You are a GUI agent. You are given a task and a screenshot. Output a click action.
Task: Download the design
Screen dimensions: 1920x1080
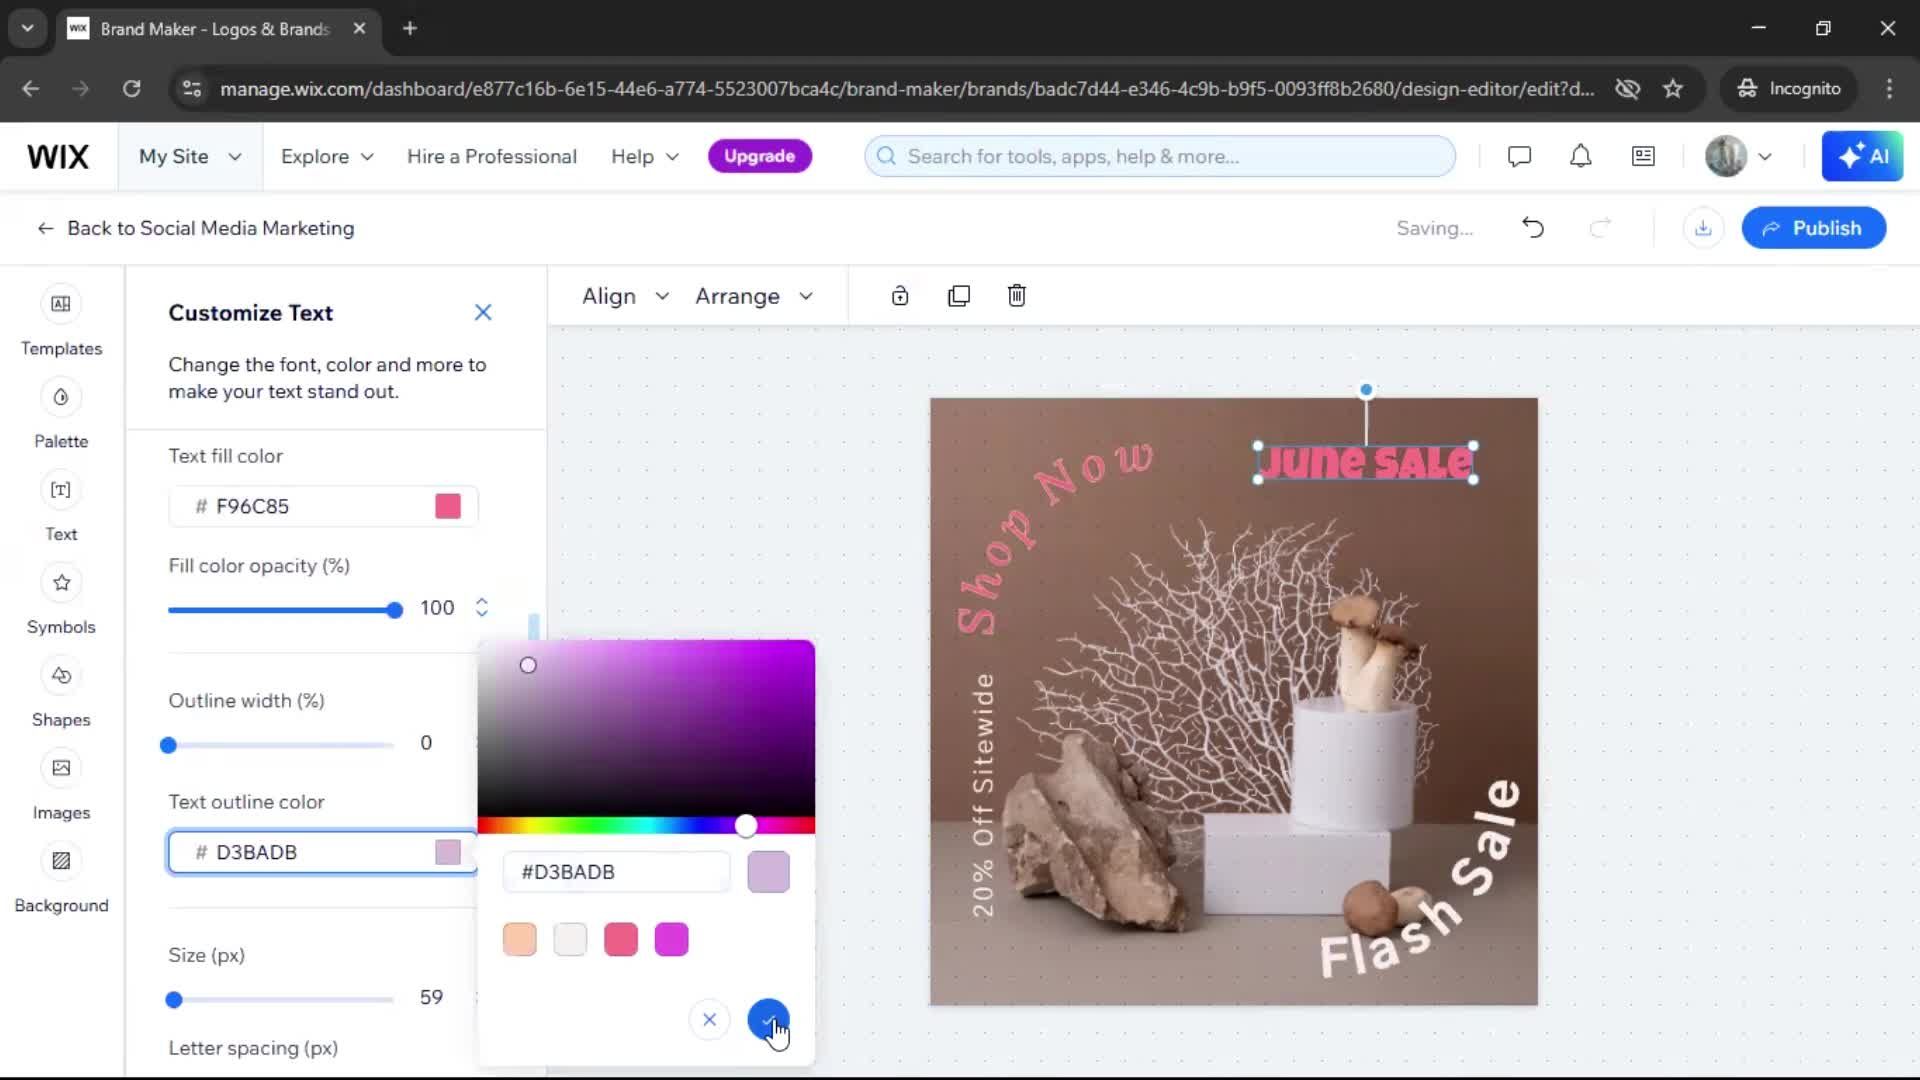click(1703, 228)
